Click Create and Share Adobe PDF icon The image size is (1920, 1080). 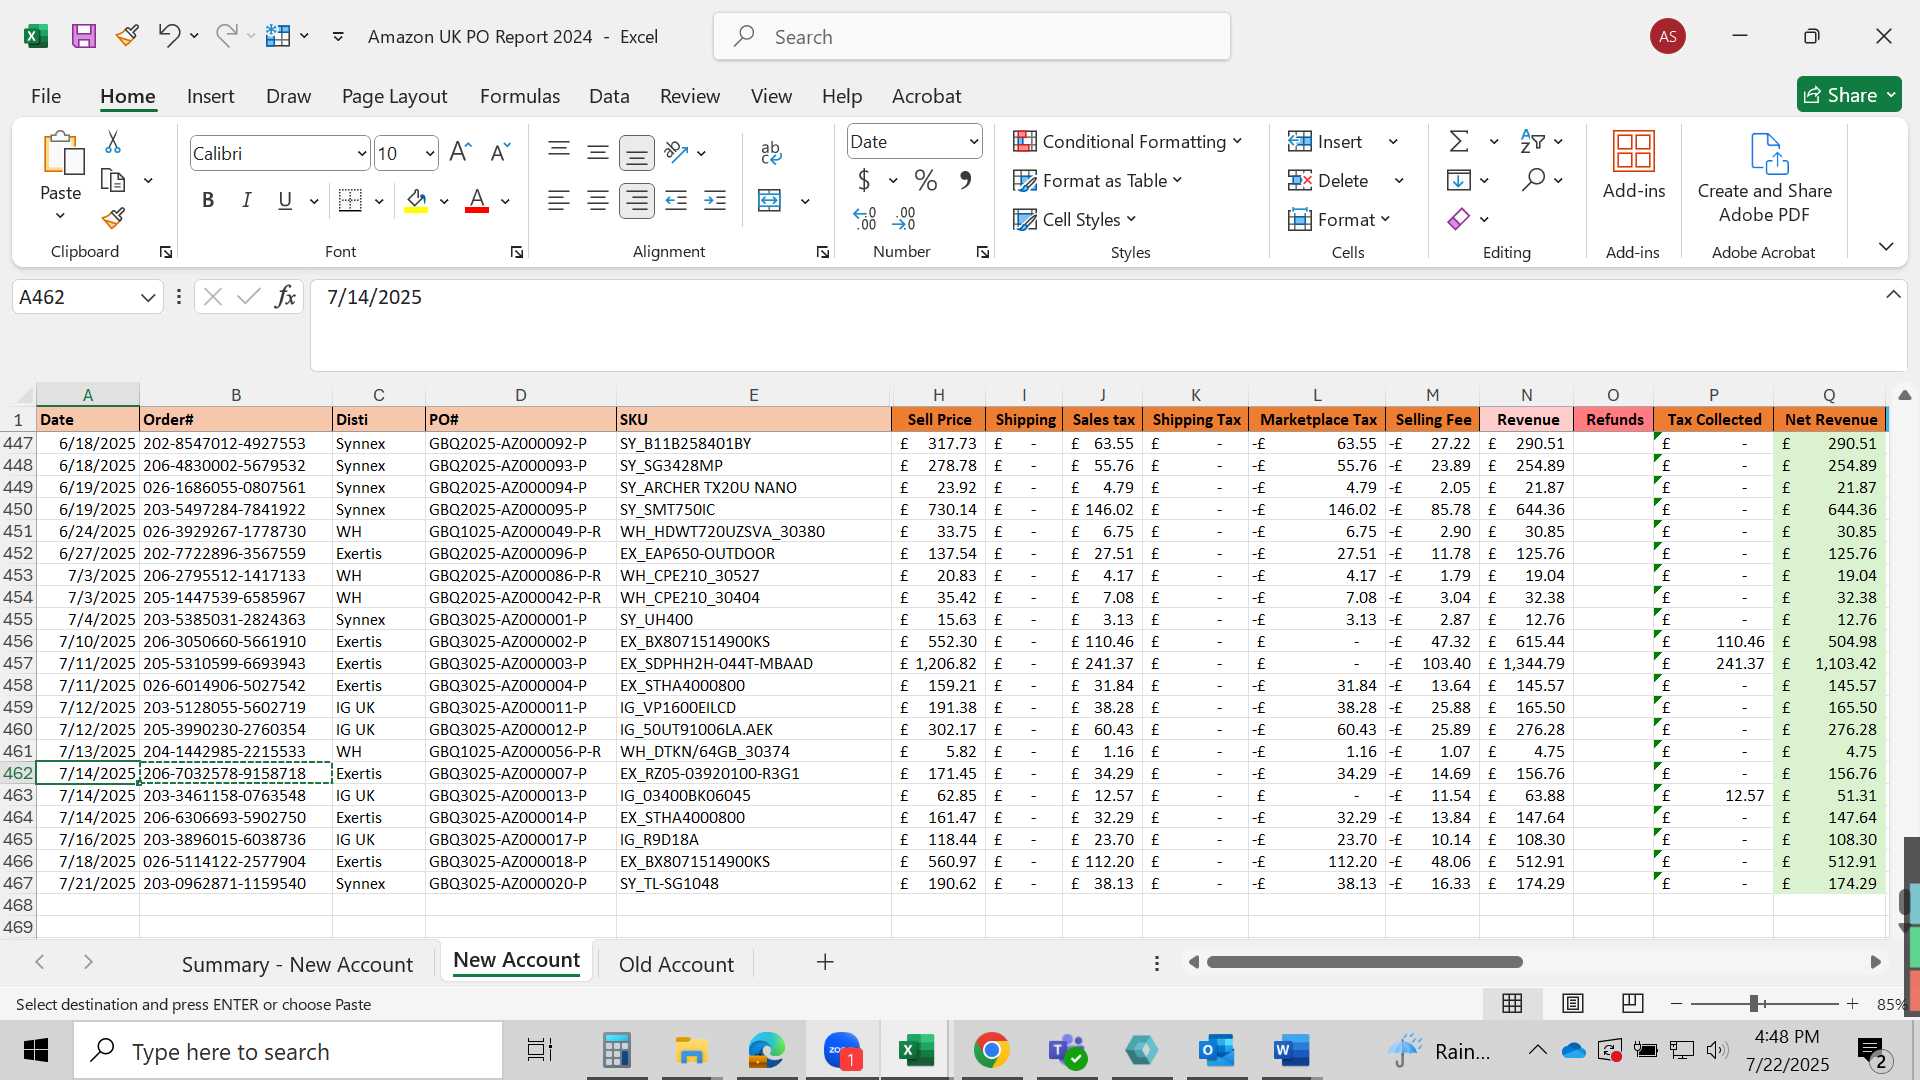[1767, 153]
